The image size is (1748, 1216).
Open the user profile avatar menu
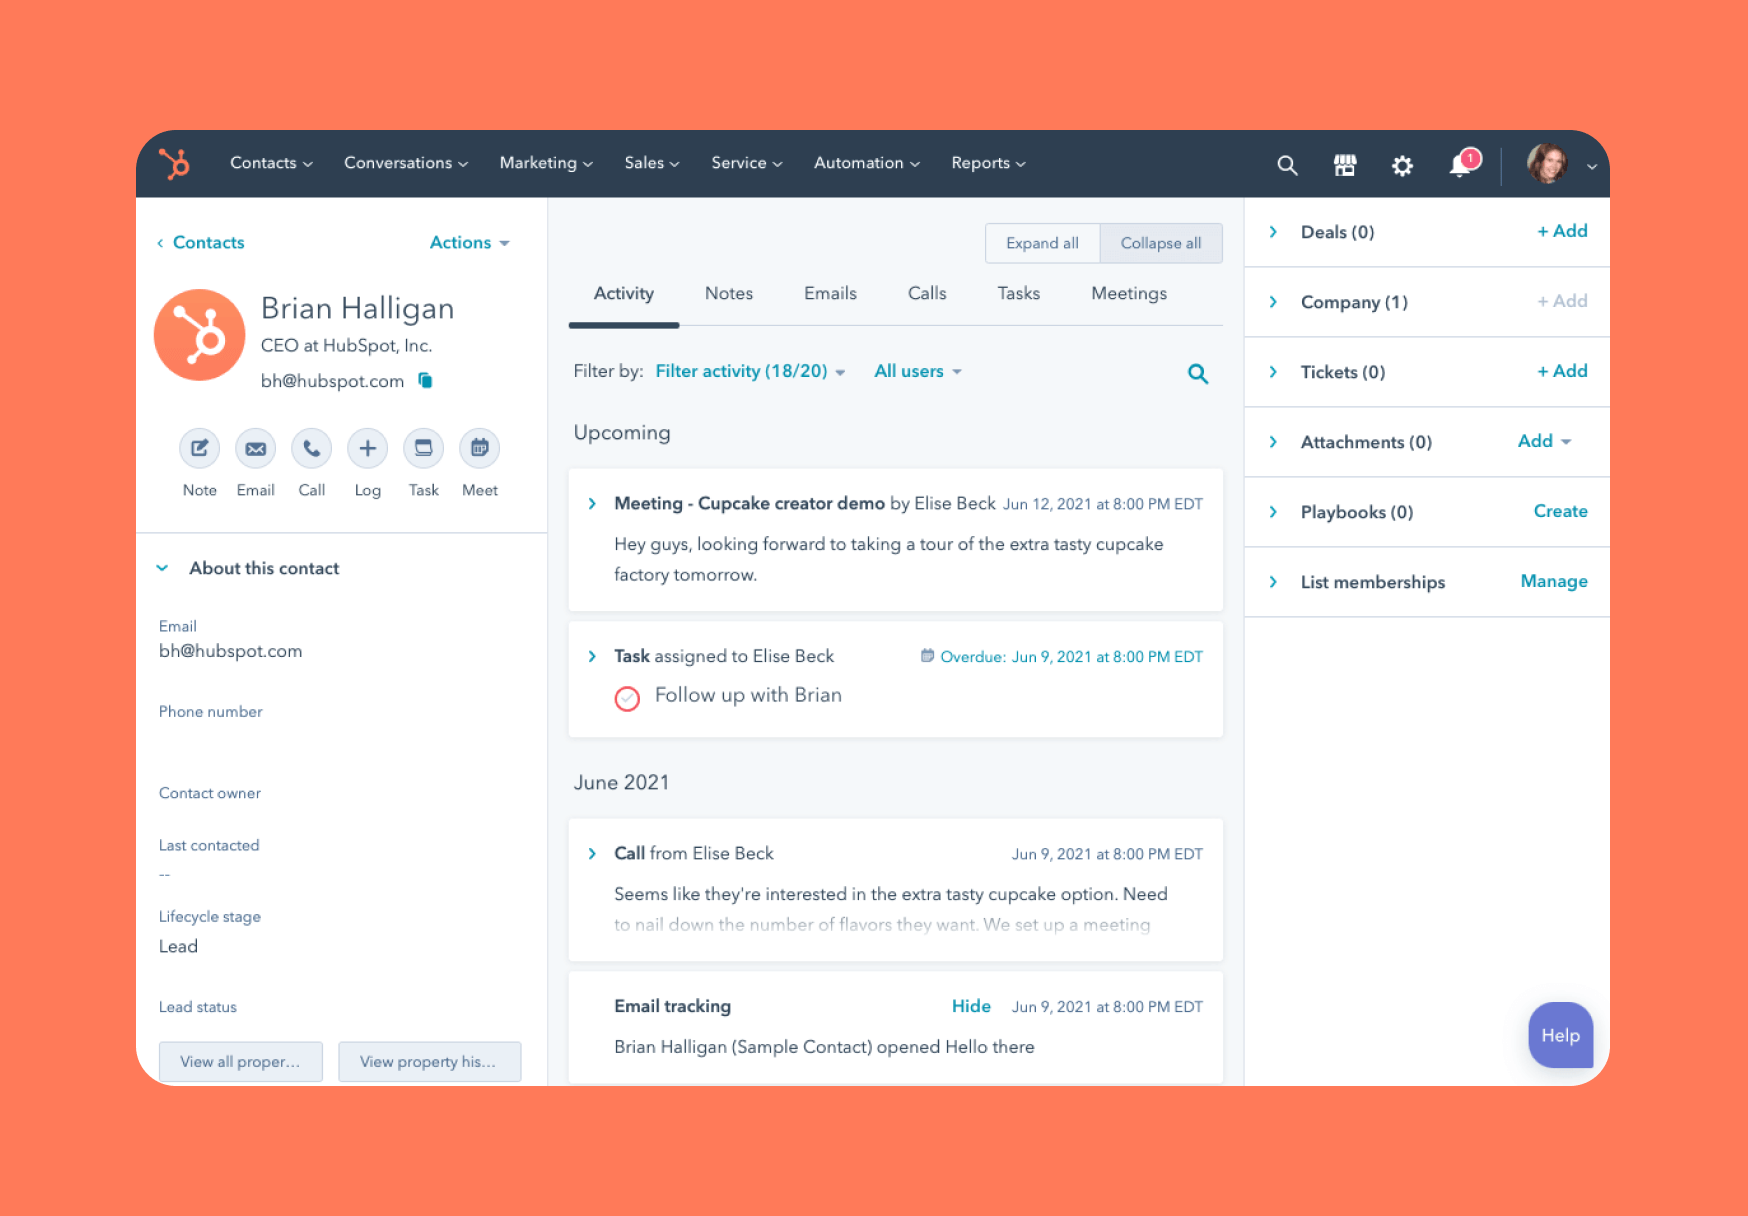[x=1547, y=163]
